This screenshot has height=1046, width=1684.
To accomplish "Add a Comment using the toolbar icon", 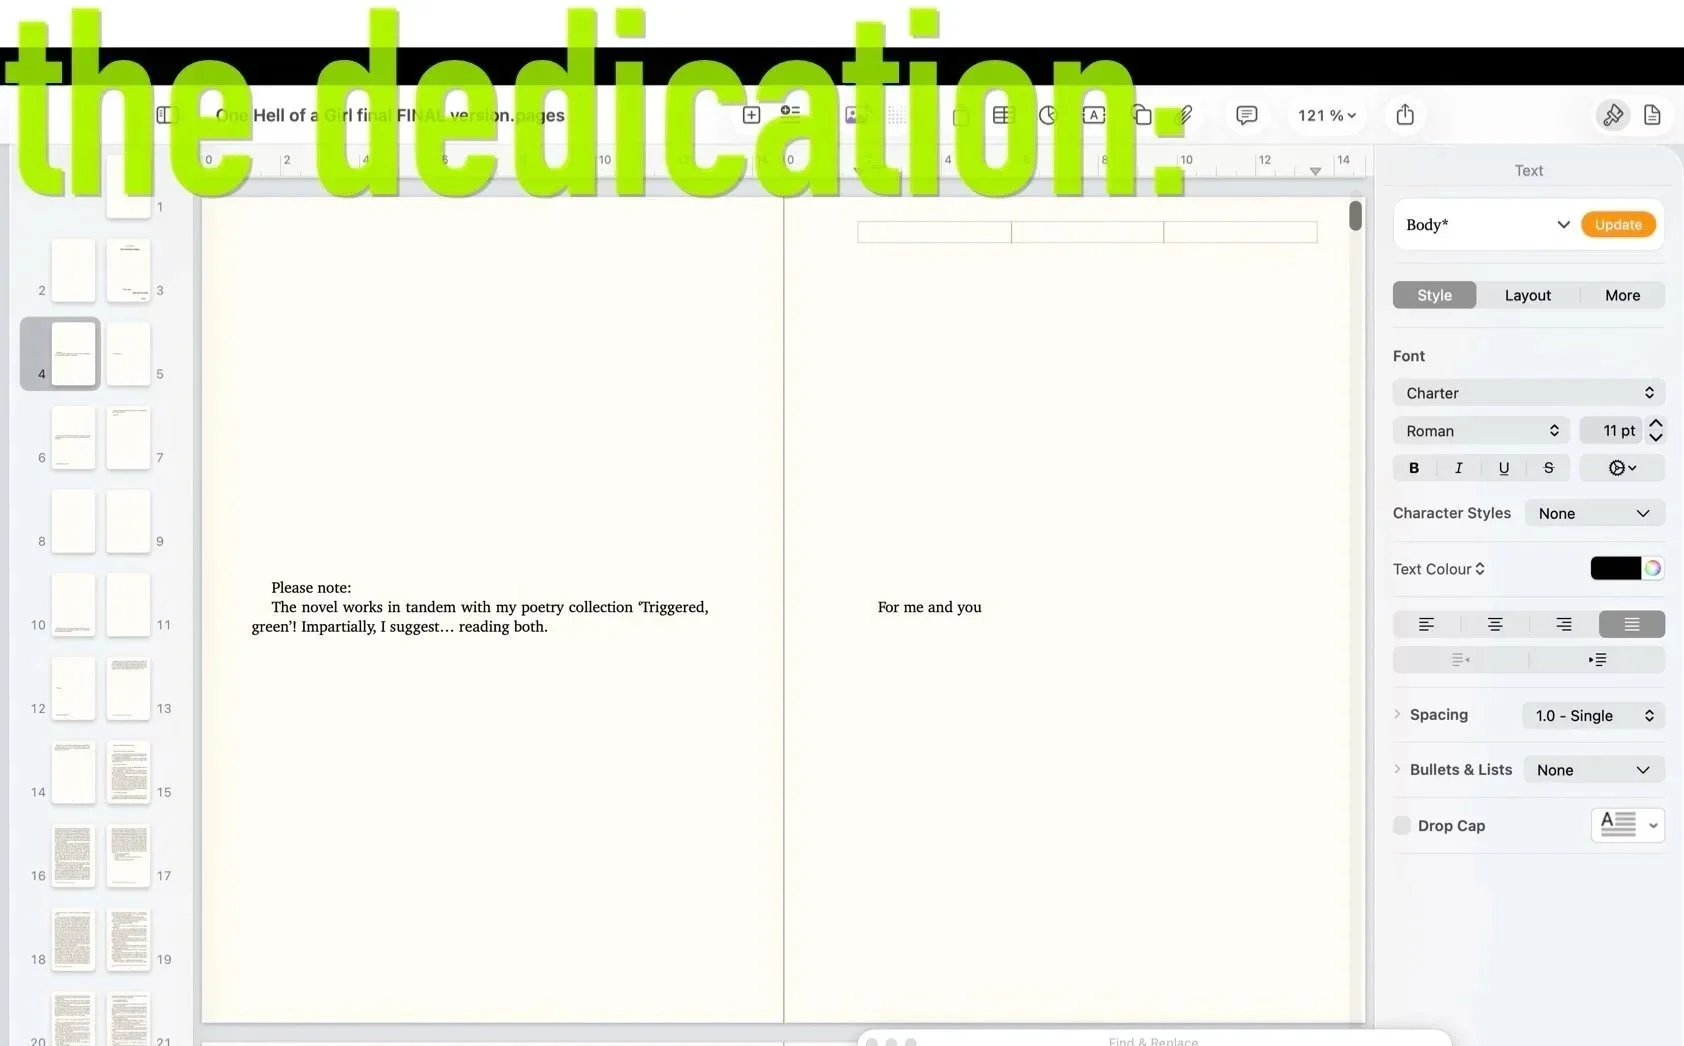I will coord(1246,115).
